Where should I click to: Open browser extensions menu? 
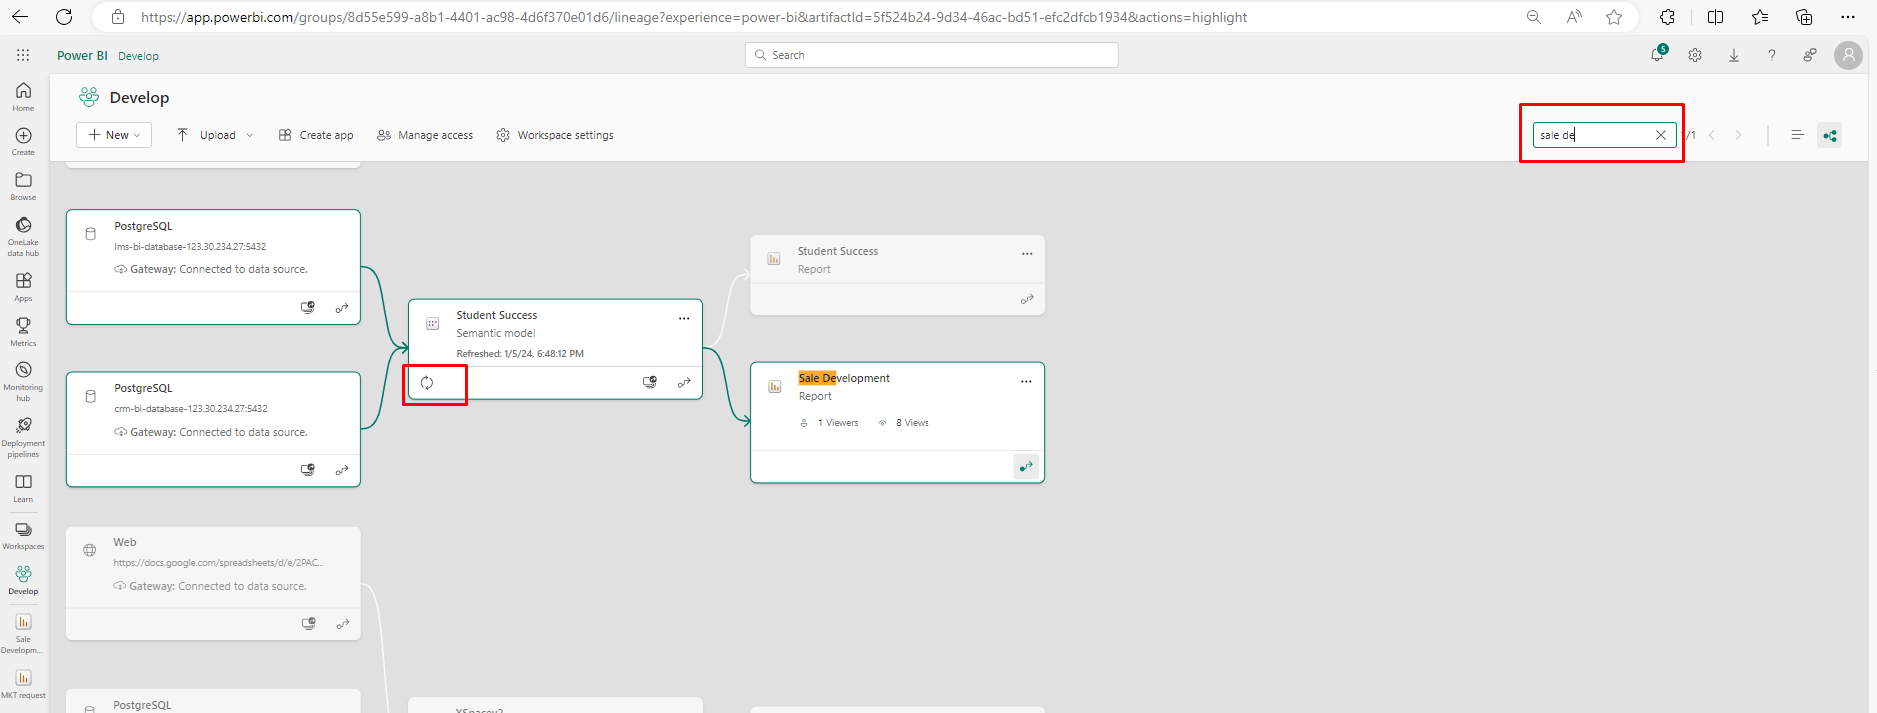point(1667,17)
